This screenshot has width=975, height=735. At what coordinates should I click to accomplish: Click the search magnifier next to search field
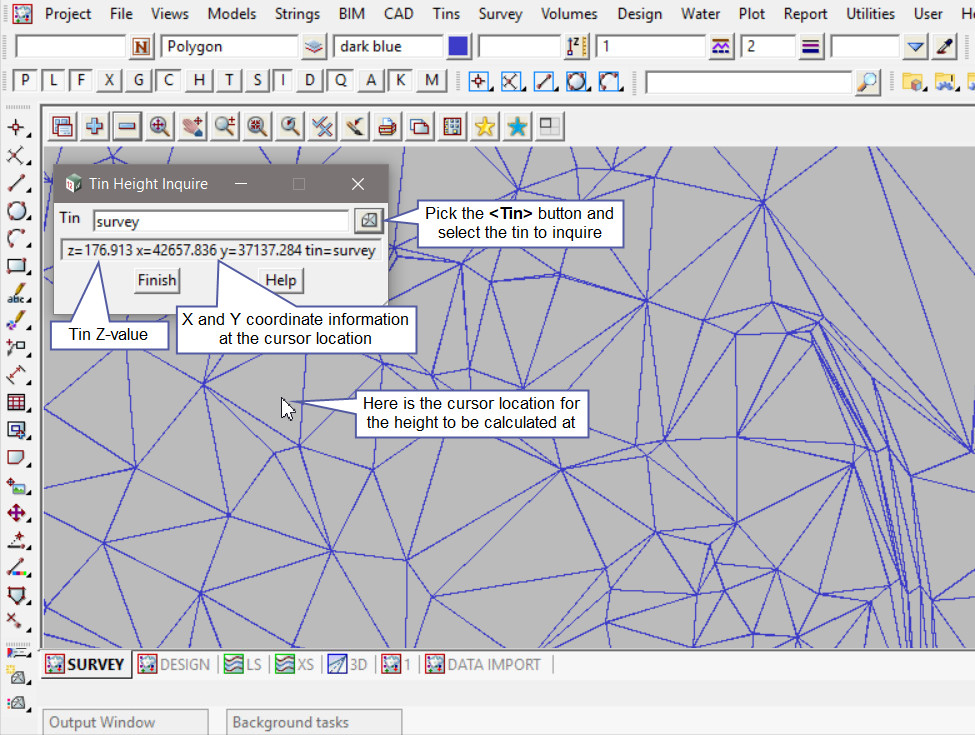pyautogui.click(x=868, y=82)
